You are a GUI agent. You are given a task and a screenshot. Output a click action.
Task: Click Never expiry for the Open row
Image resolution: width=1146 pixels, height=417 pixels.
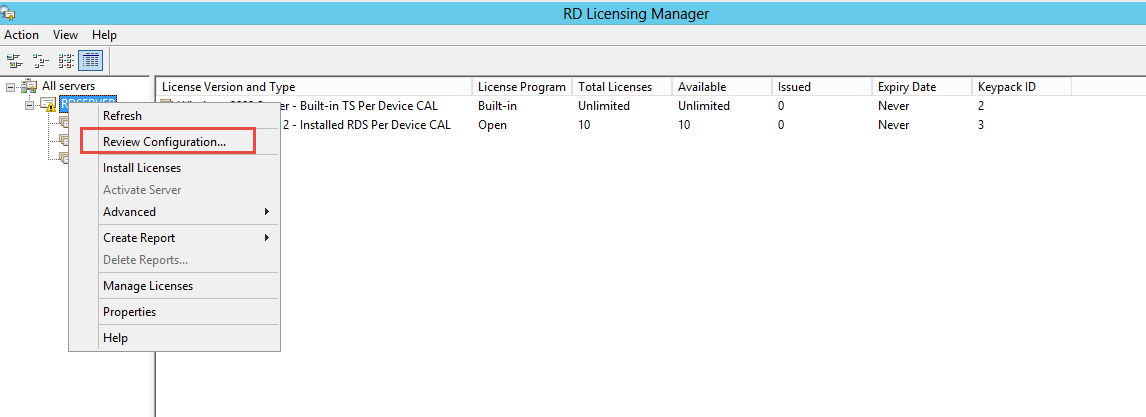coord(894,125)
